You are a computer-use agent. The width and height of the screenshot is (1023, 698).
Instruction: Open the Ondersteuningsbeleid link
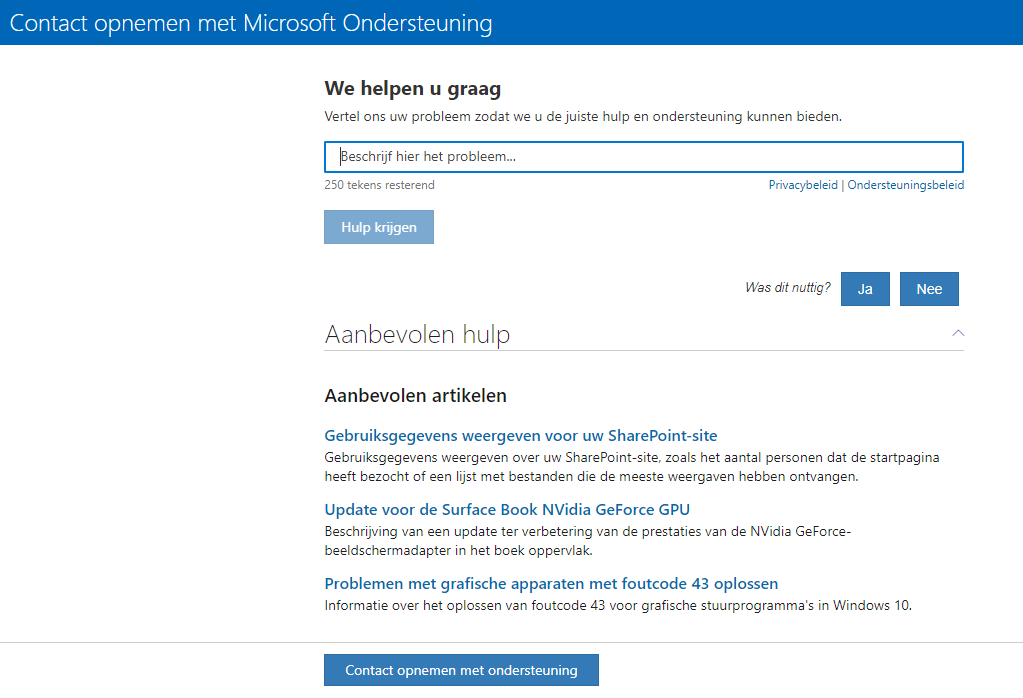tap(906, 185)
